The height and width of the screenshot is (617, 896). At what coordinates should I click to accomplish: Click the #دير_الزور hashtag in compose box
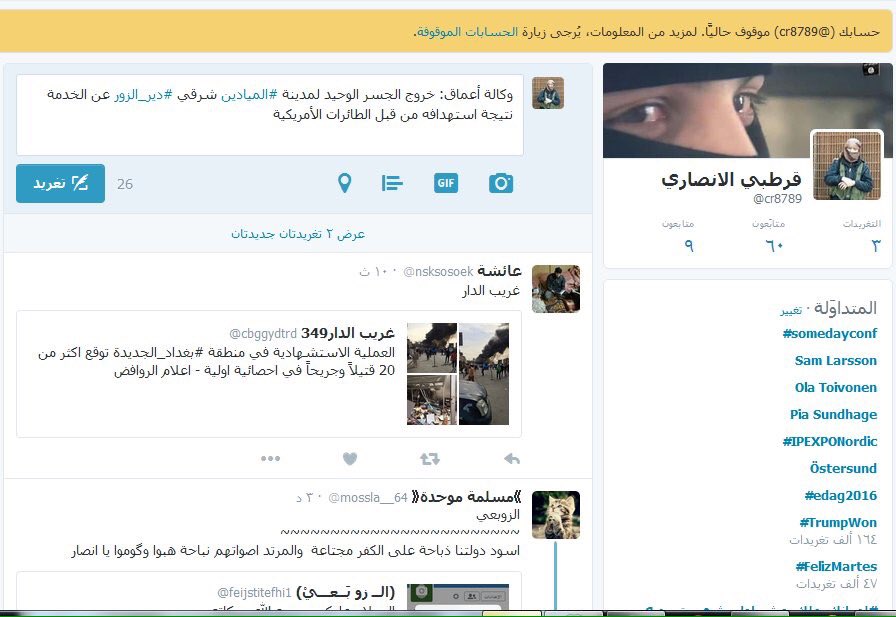(x=143, y=95)
